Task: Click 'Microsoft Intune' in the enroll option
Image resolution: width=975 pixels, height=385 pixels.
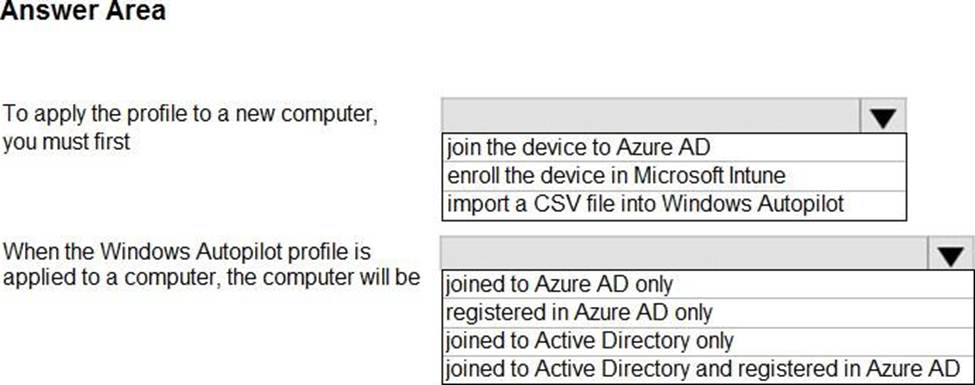Action: click(x=709, y=176)
